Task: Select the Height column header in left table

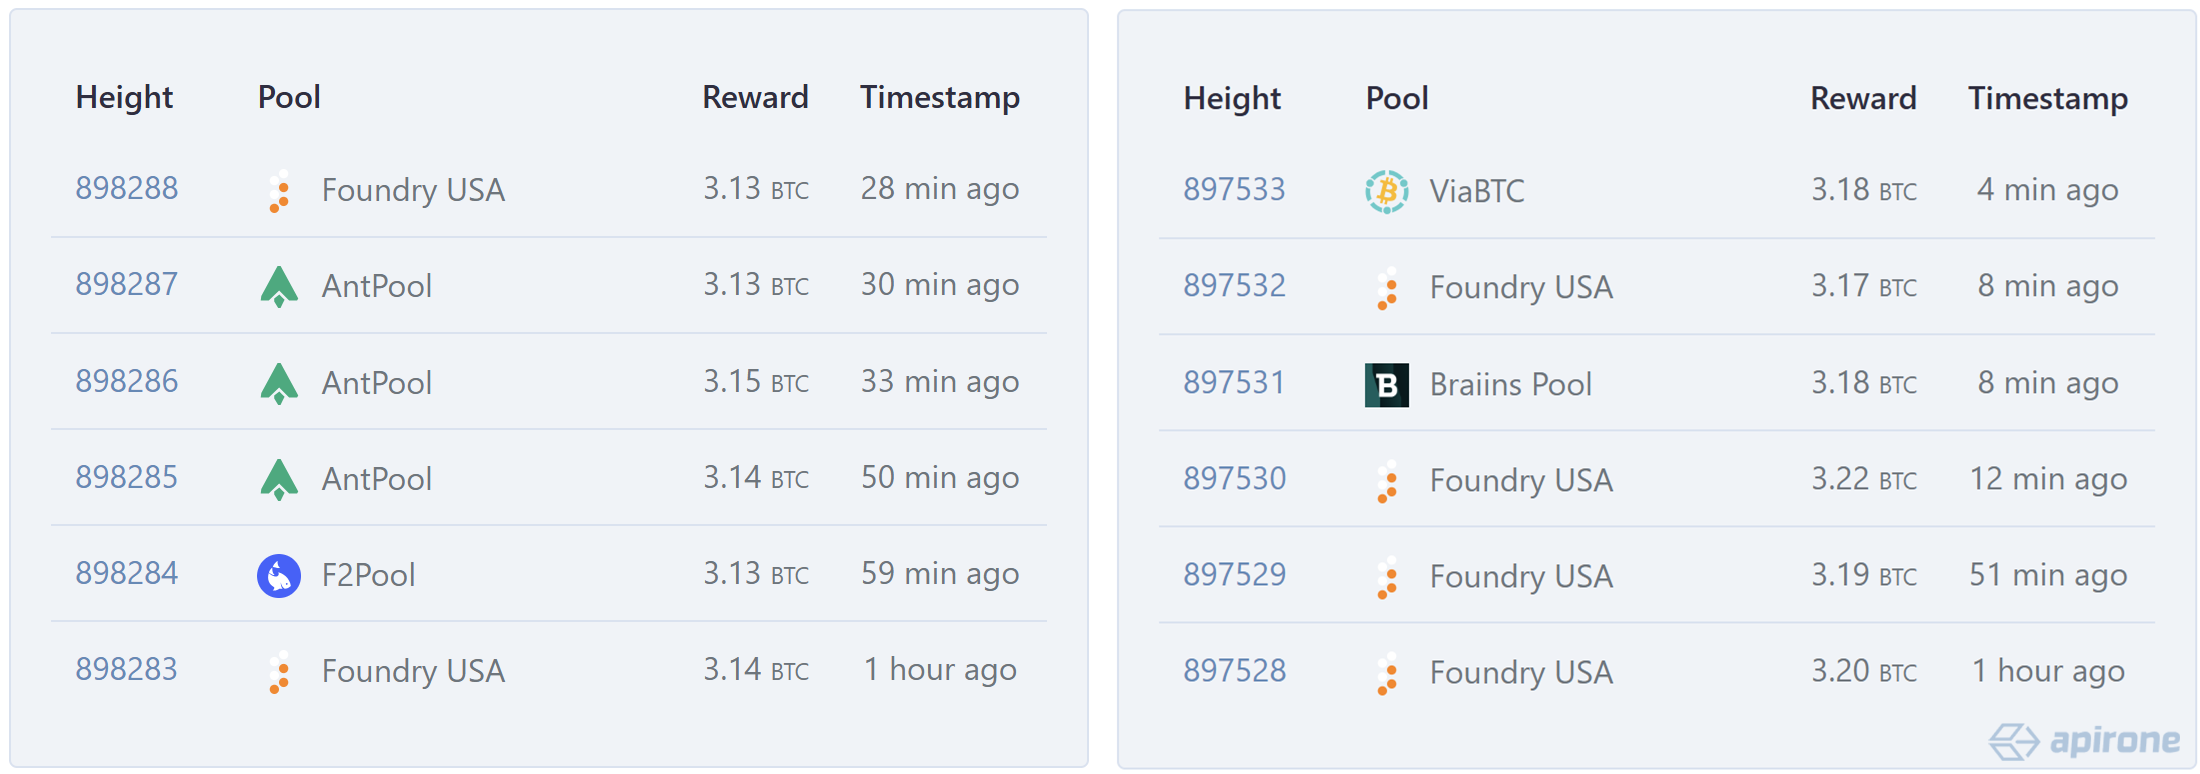Action: coord(124,97)
